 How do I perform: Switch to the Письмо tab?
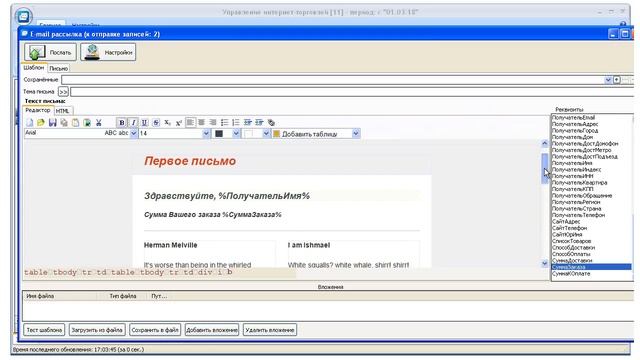58,69
